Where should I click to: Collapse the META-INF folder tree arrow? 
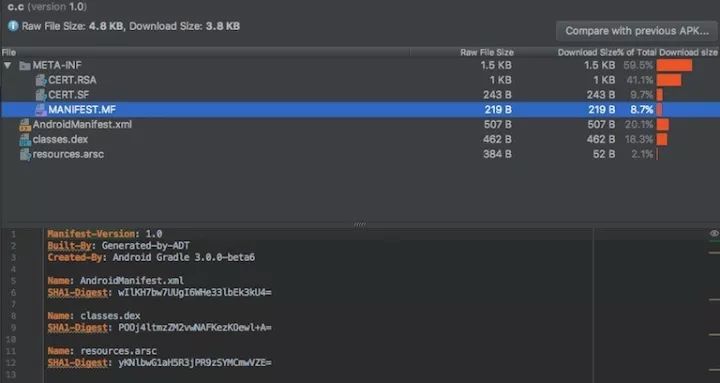(x=7, y=65)
